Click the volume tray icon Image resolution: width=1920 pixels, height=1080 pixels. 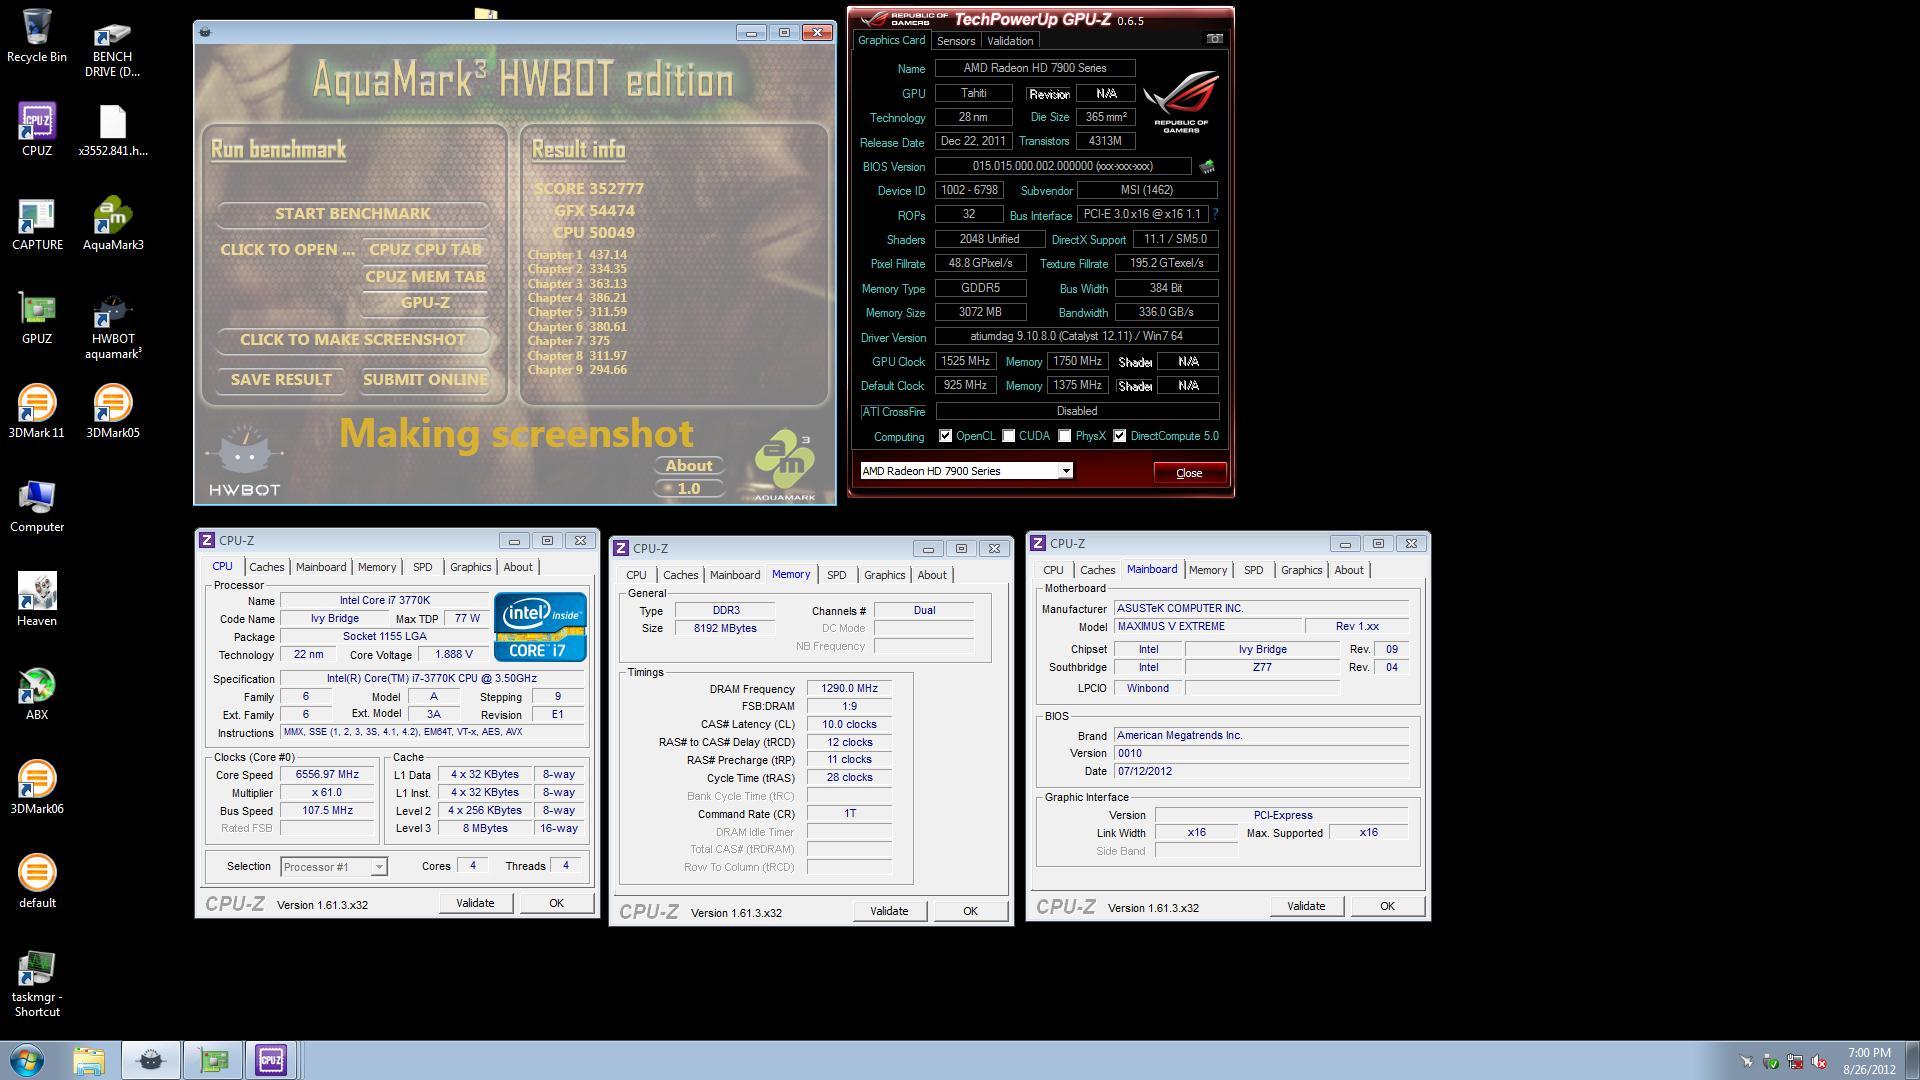click(x=1819, y=1062)
